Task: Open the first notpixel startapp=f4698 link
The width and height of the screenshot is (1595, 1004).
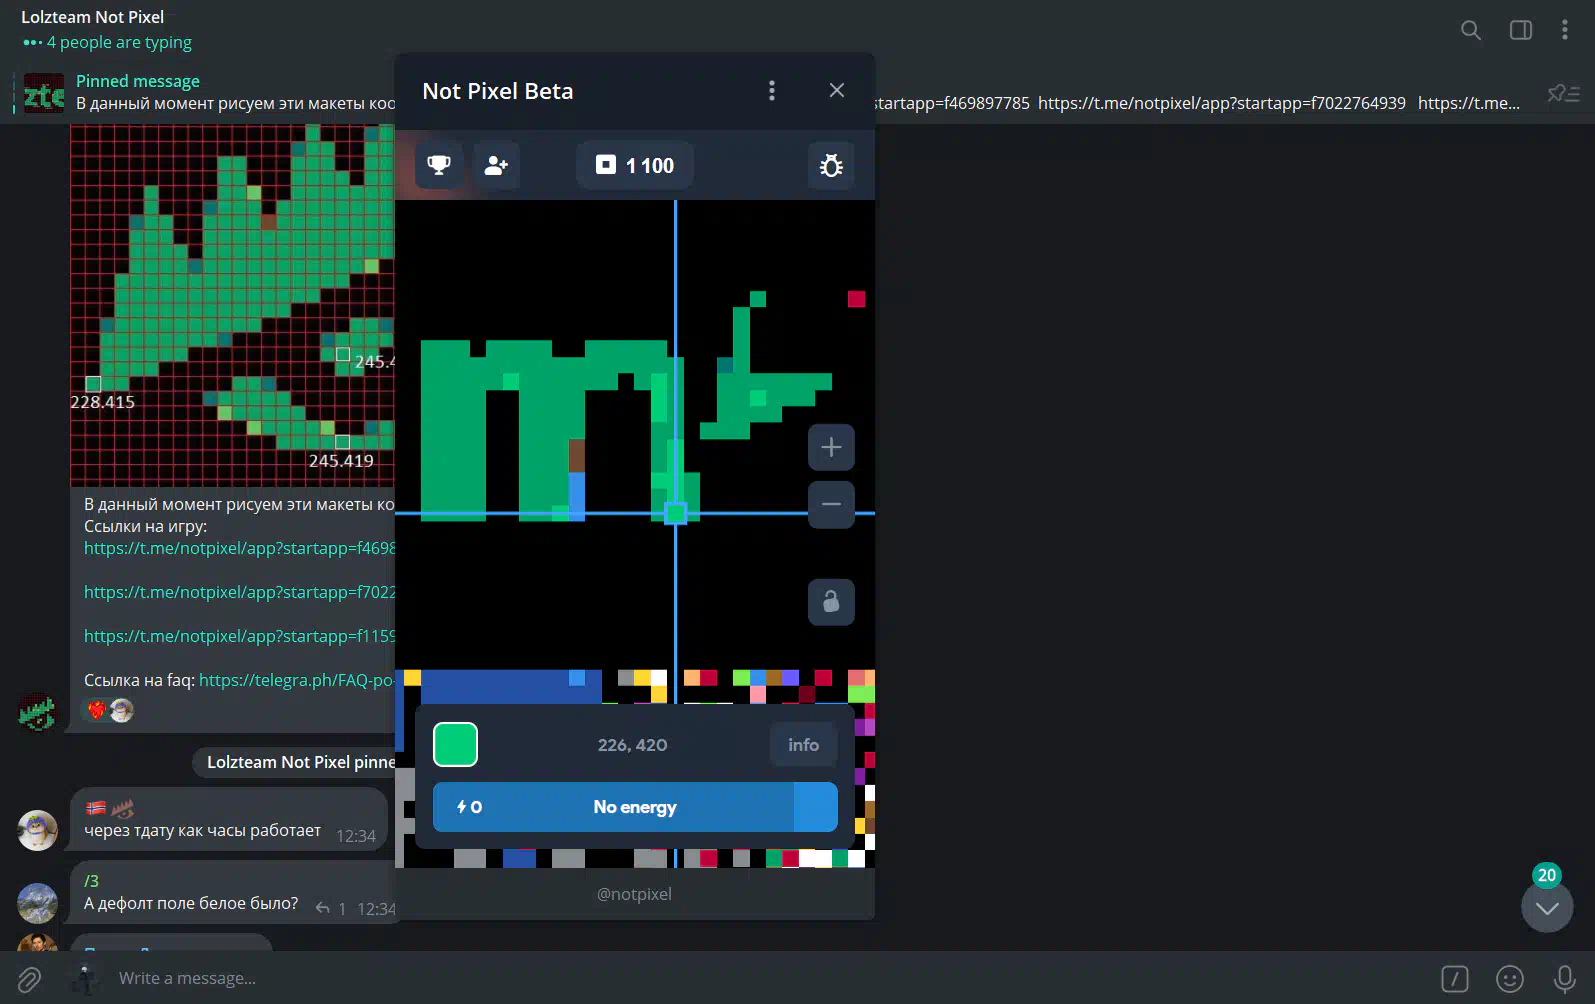Action: 239,548
